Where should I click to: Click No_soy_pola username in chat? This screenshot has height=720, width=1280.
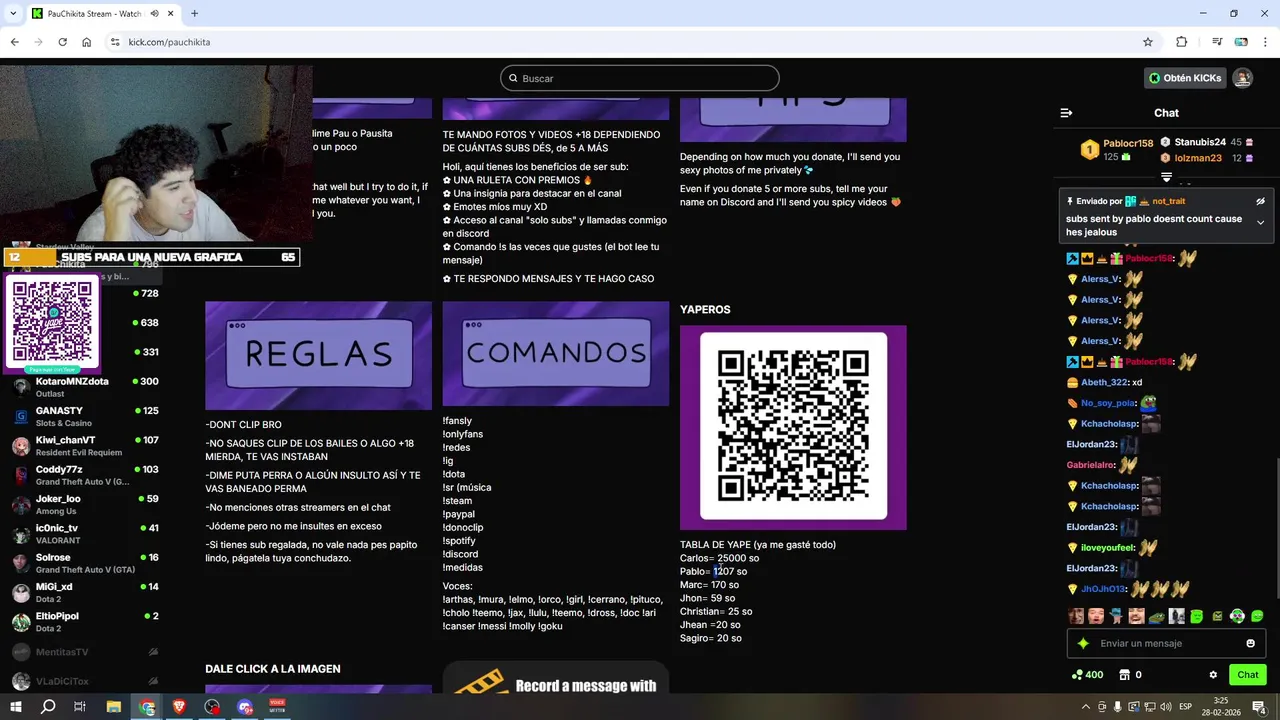pos(1108,403)
